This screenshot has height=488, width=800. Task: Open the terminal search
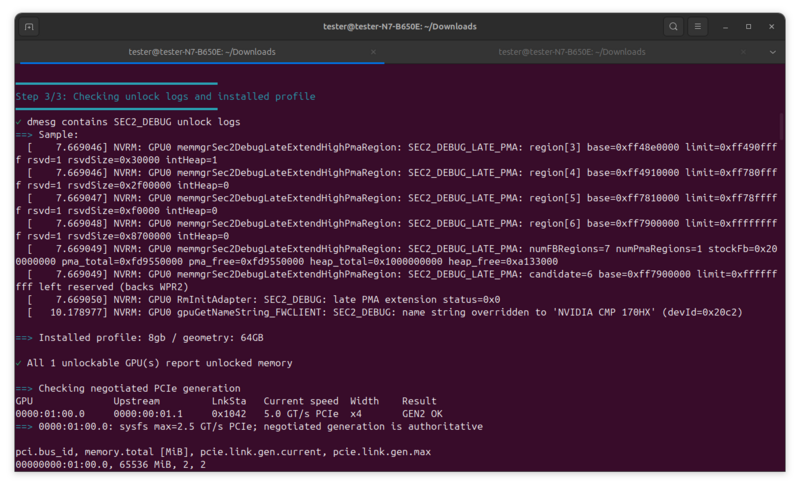click(673, 27)
